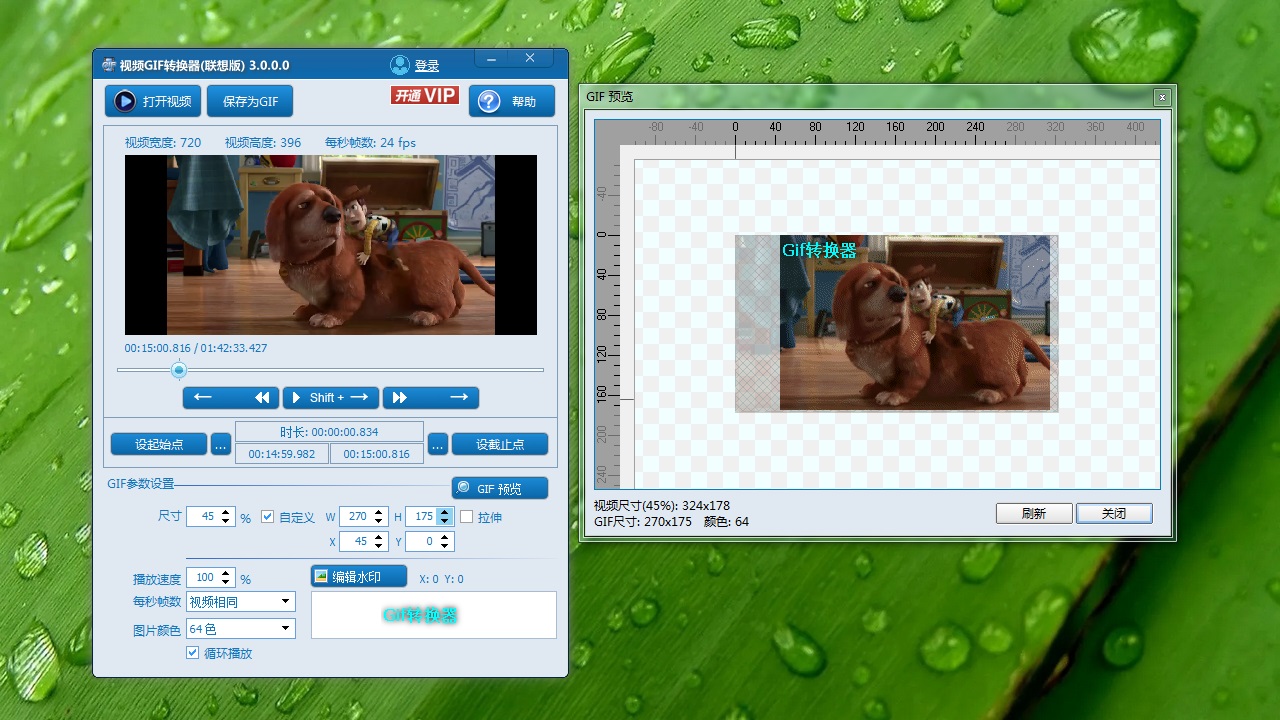Open the 开通VIP upgrade badge

(x=424, y=95)
